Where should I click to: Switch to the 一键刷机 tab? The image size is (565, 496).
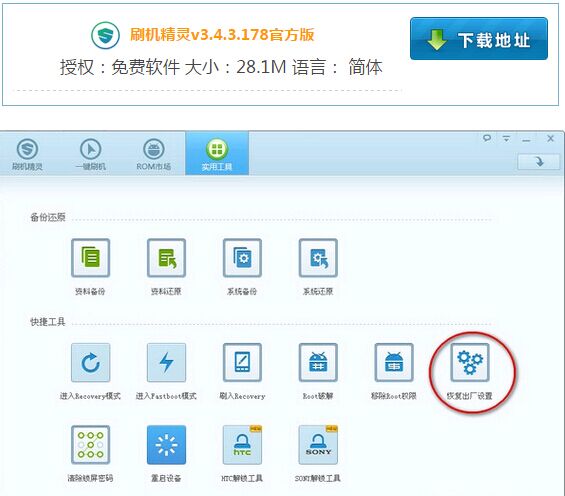coord(90,154)
